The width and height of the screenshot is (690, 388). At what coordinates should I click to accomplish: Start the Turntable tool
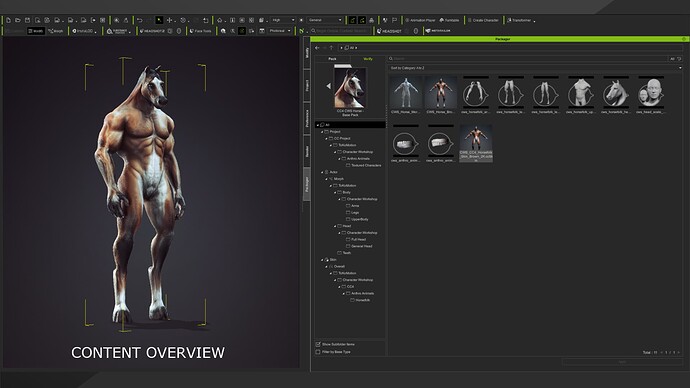pyautogui.click(x=449, y=20)
